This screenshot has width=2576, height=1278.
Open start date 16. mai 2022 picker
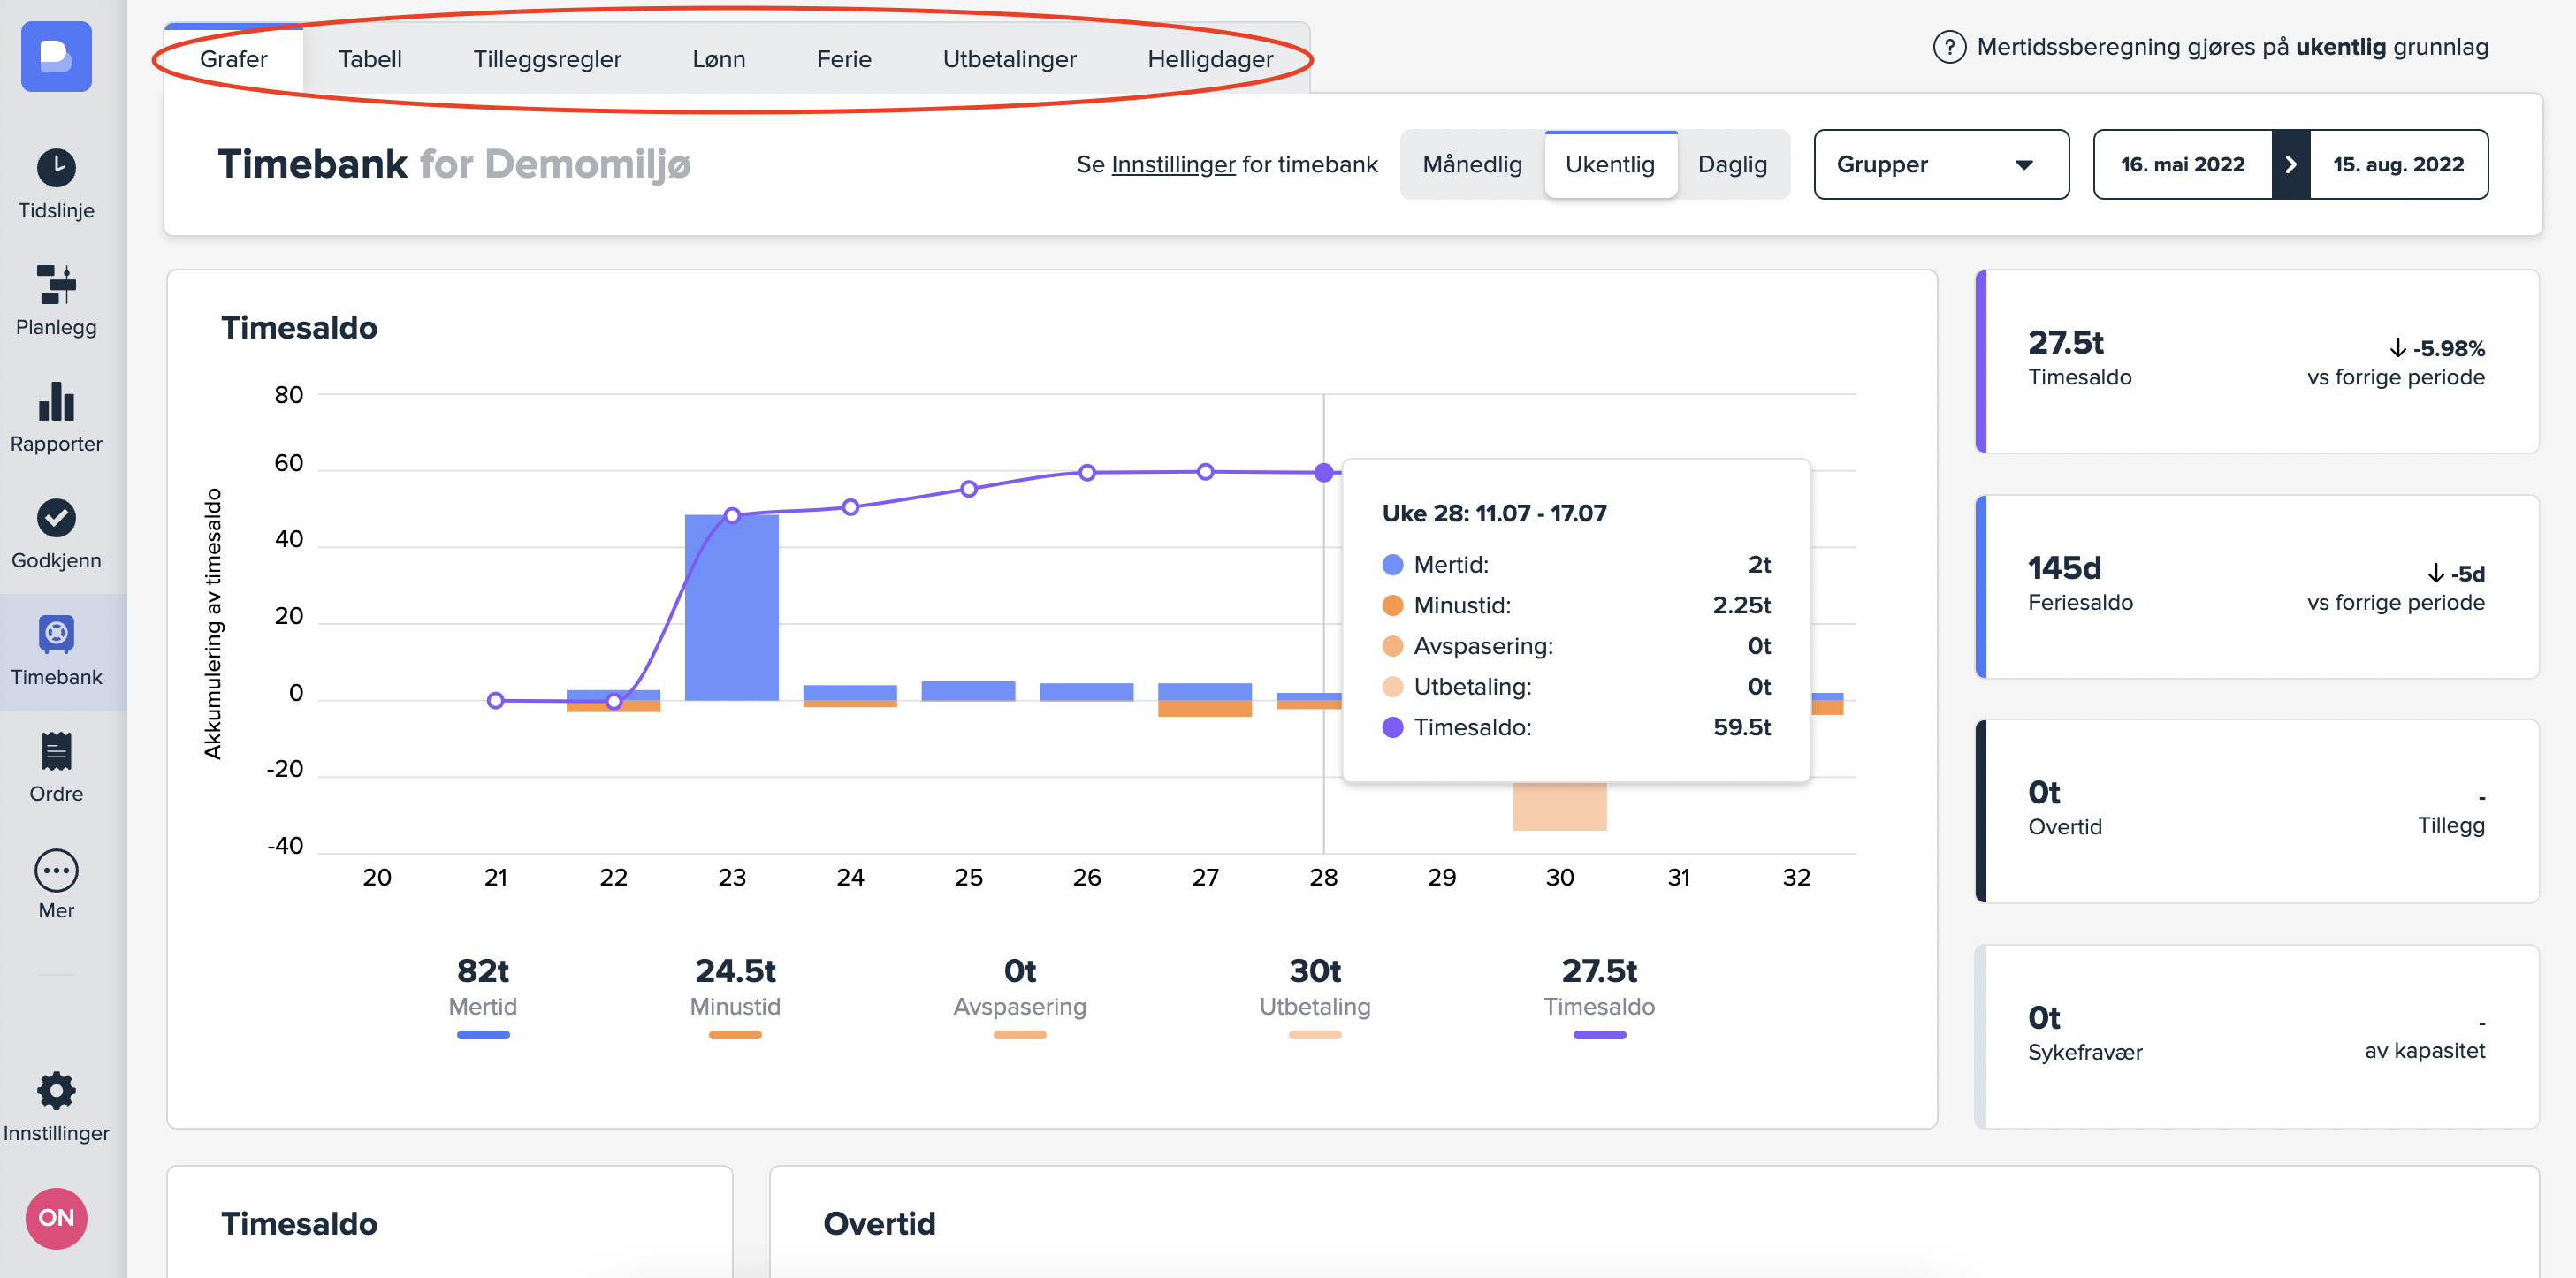(2181, 164)
